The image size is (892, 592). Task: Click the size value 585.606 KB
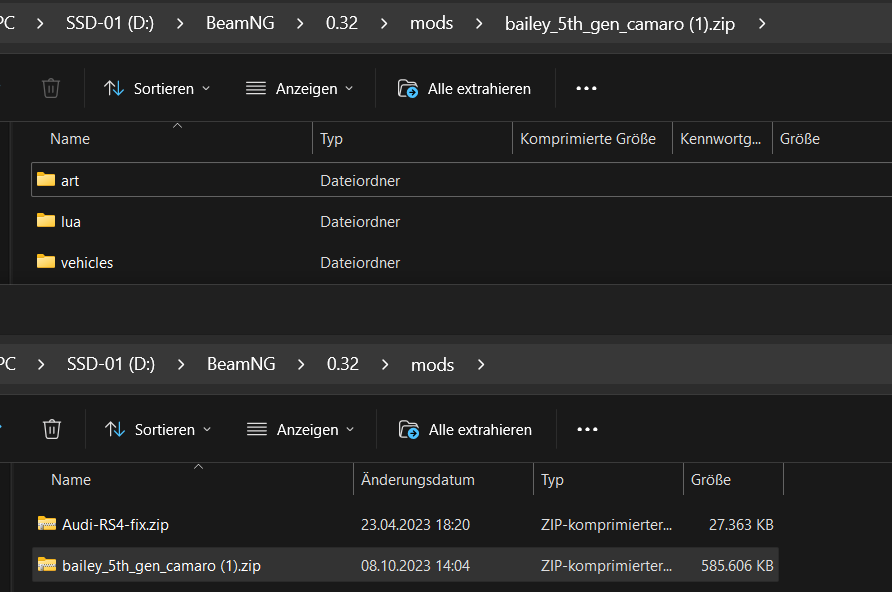click(x=737, y=565)
